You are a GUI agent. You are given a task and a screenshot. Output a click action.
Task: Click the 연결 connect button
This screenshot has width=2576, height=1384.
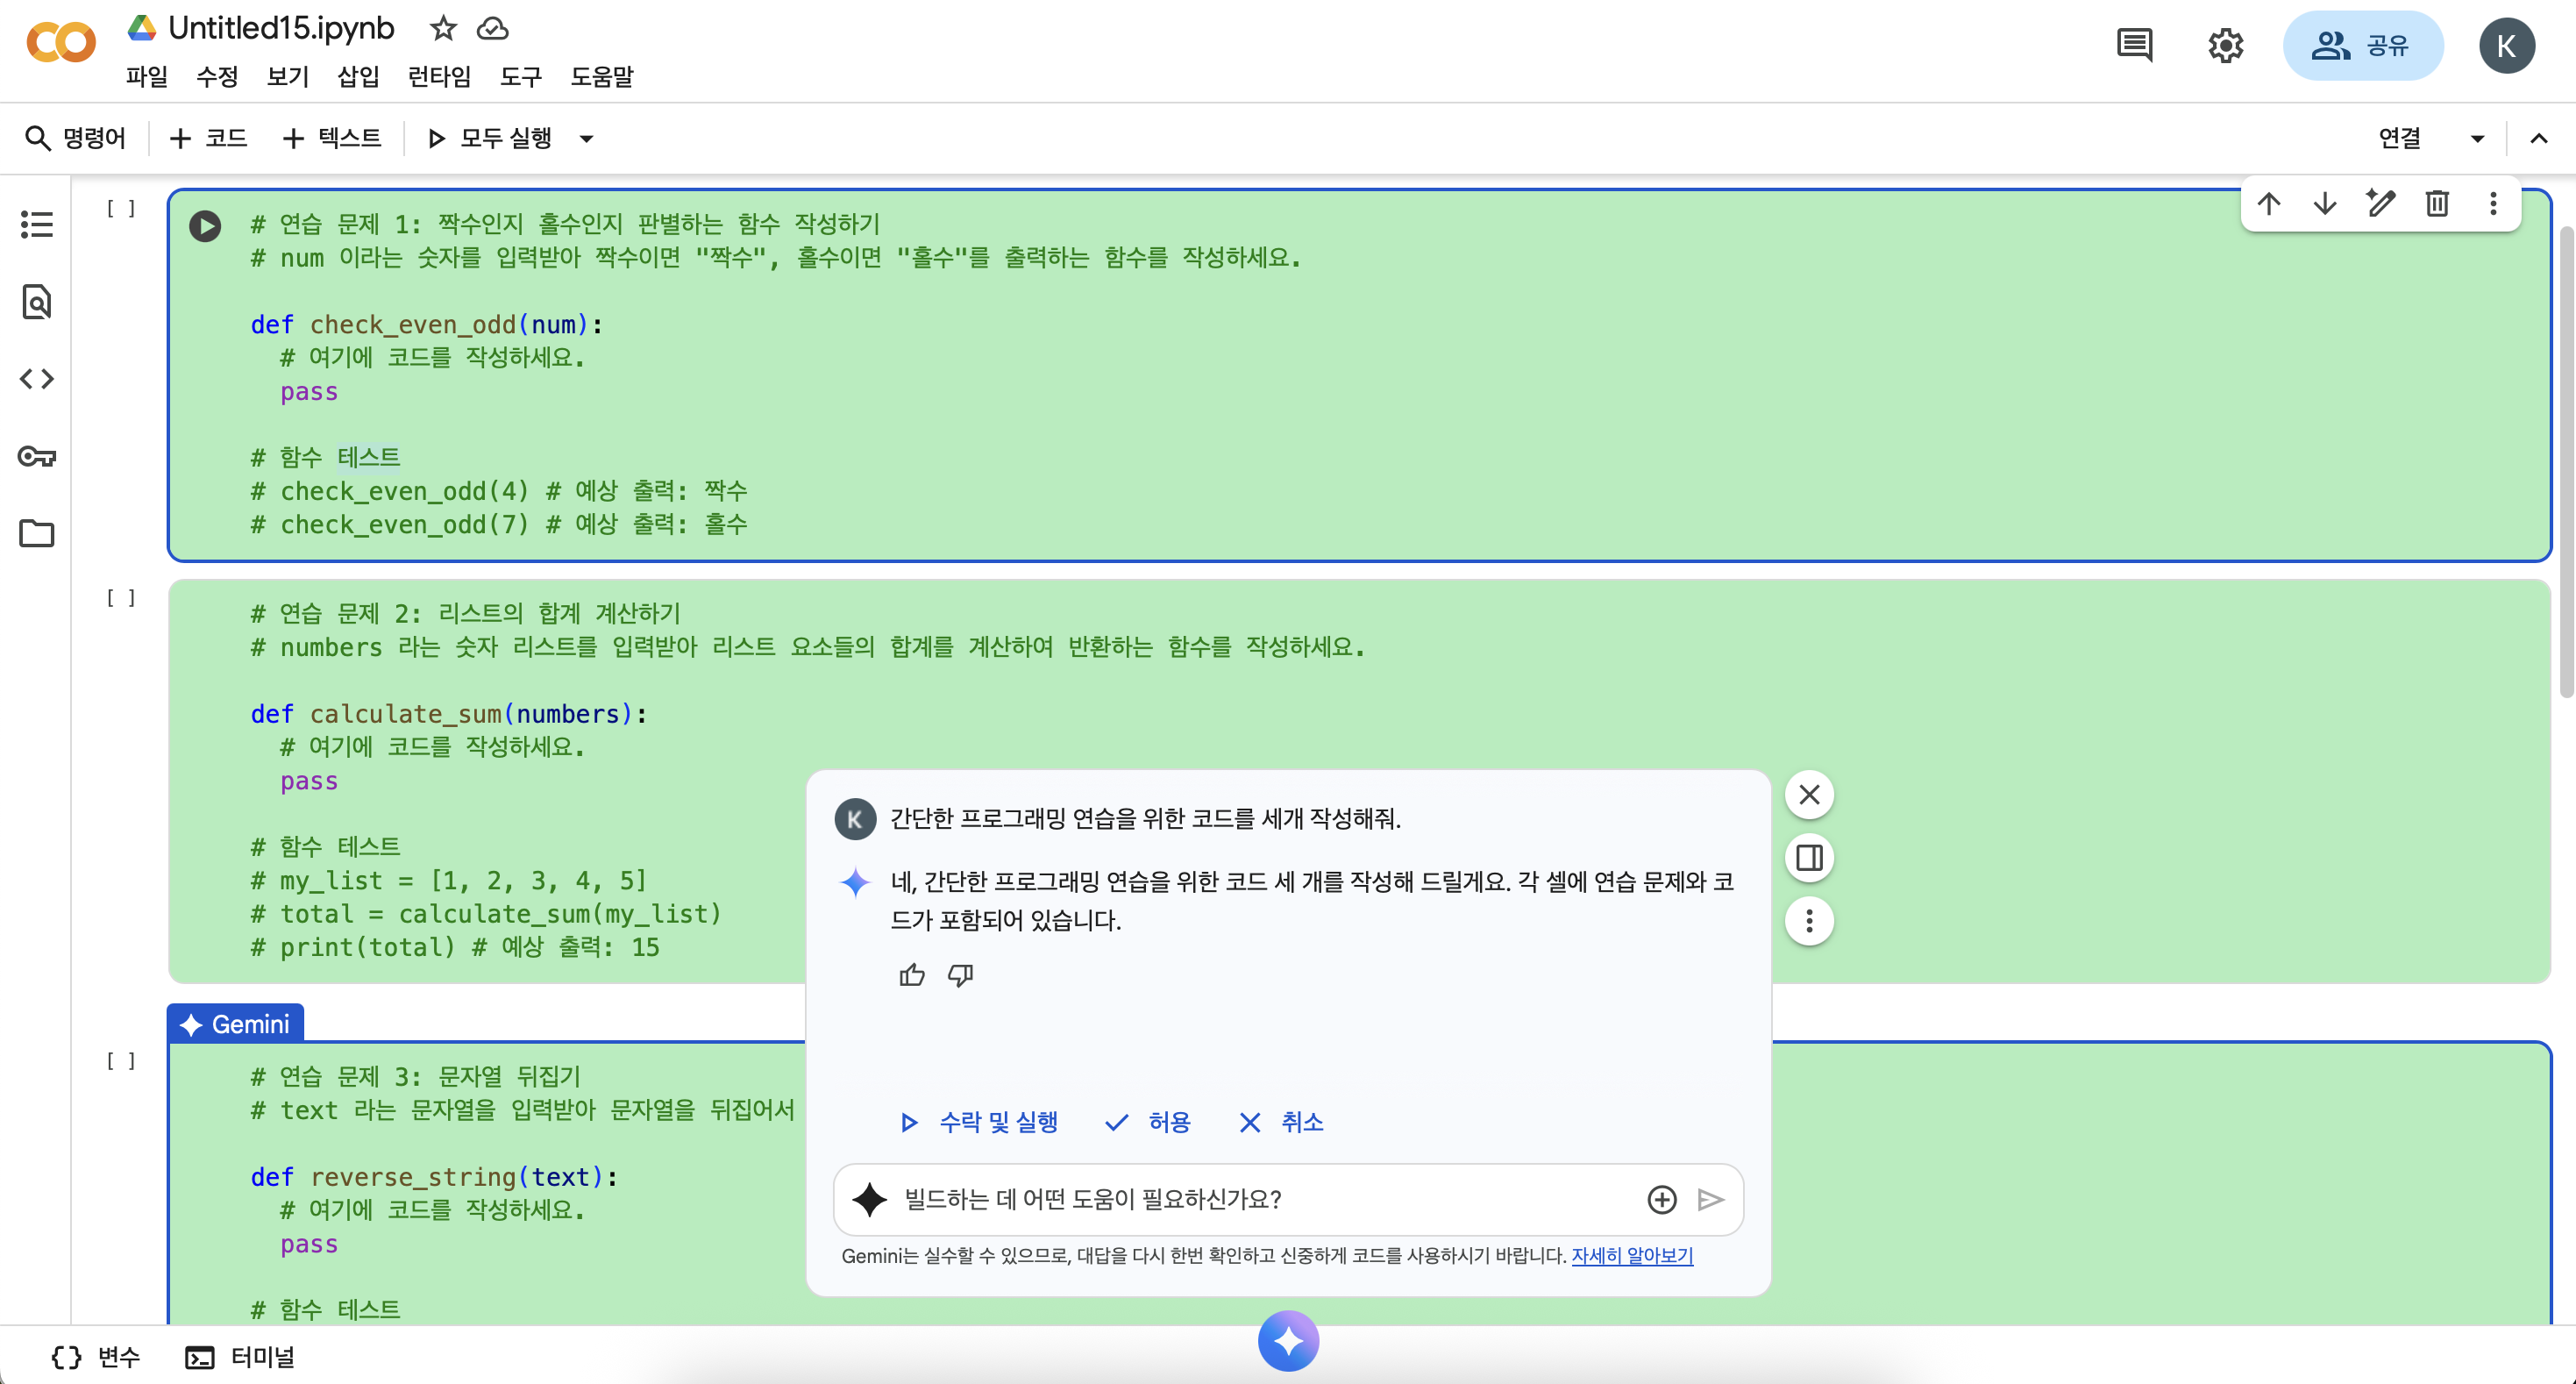click(2399, 139)
